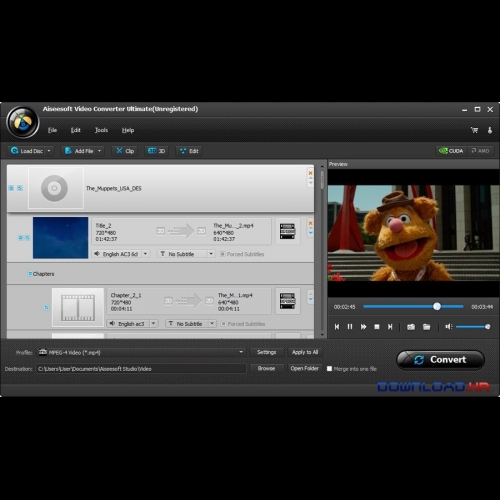Mute the preview volume speaker
The width and height of the screenshot is (500, 500).
click(449, 327)
